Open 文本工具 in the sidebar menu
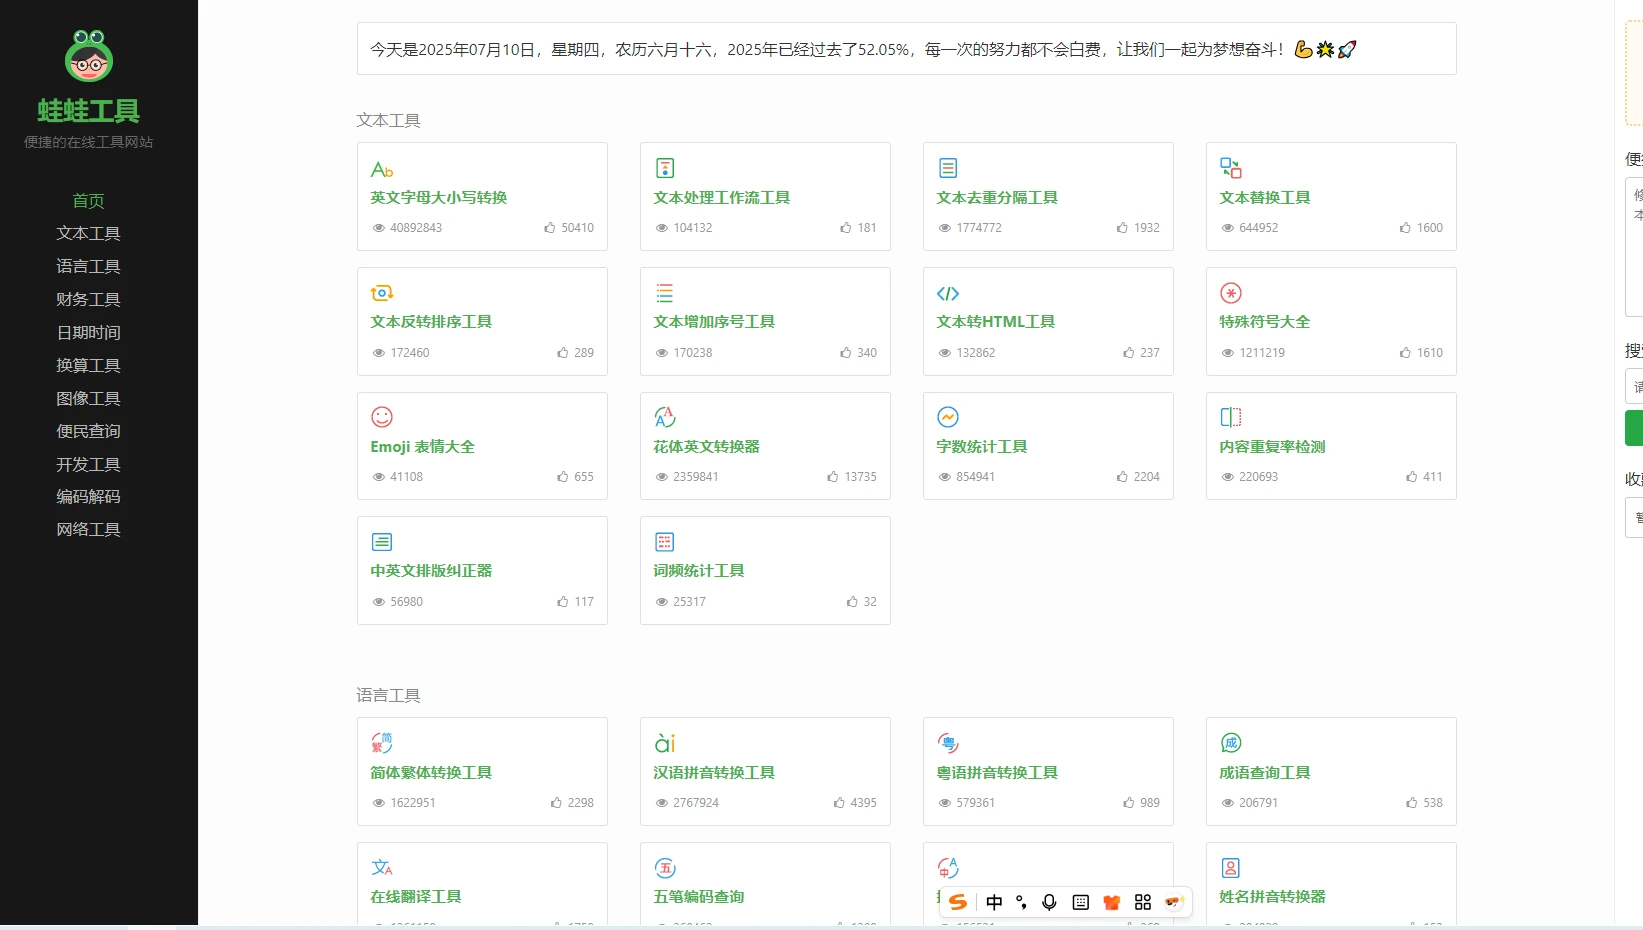 88,233
